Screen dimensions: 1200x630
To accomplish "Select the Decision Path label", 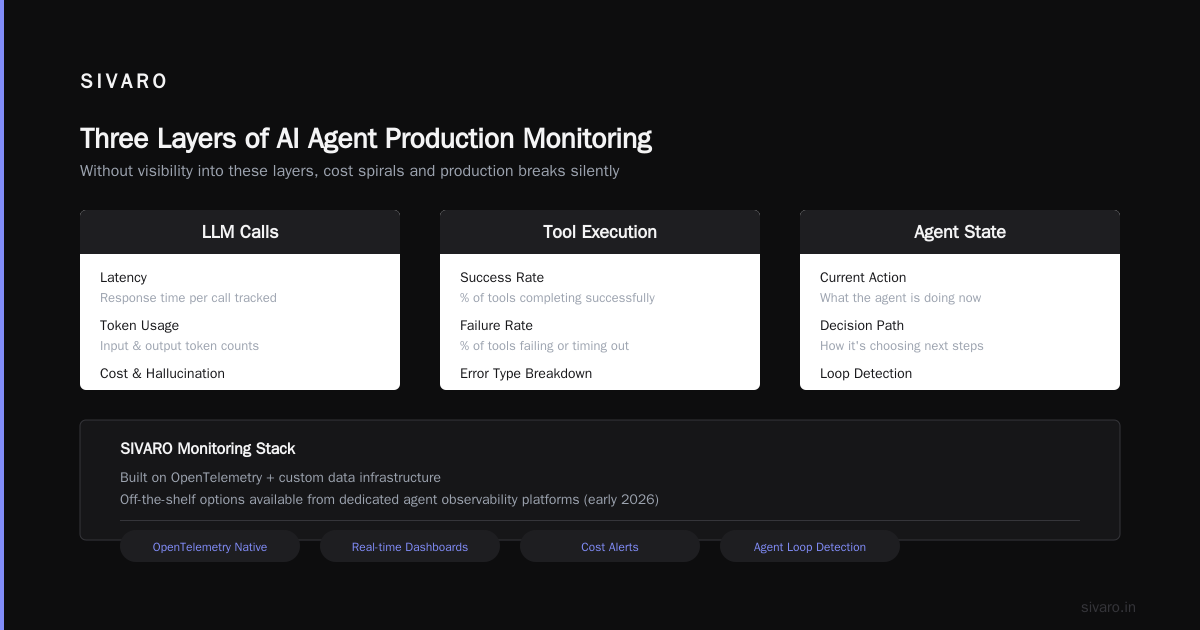I will coord(862,325).
